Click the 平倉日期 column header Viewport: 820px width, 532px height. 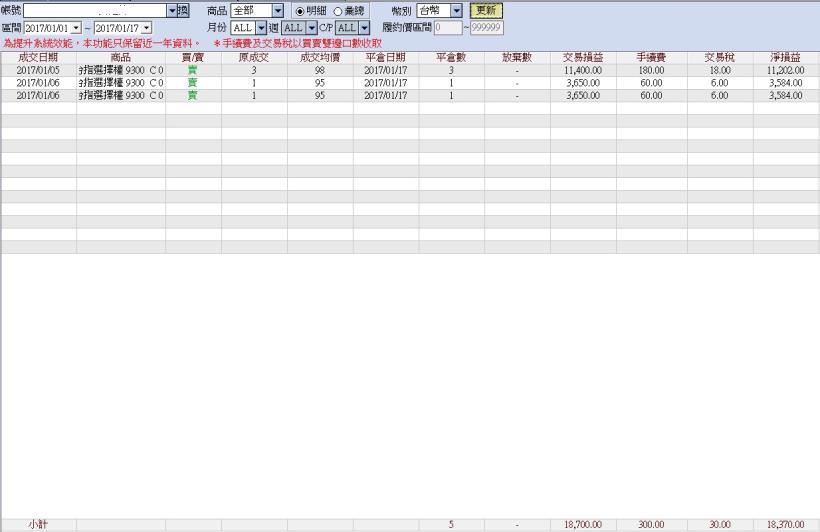click(385, 57)
